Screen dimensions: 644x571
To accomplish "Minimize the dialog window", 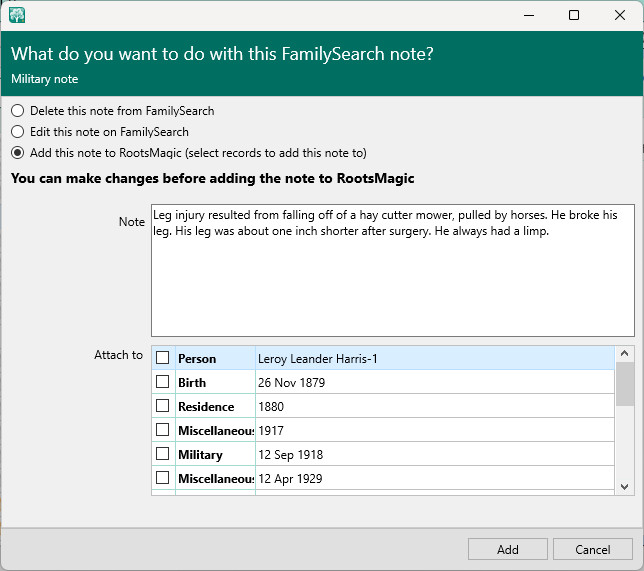I will [528, 15].
